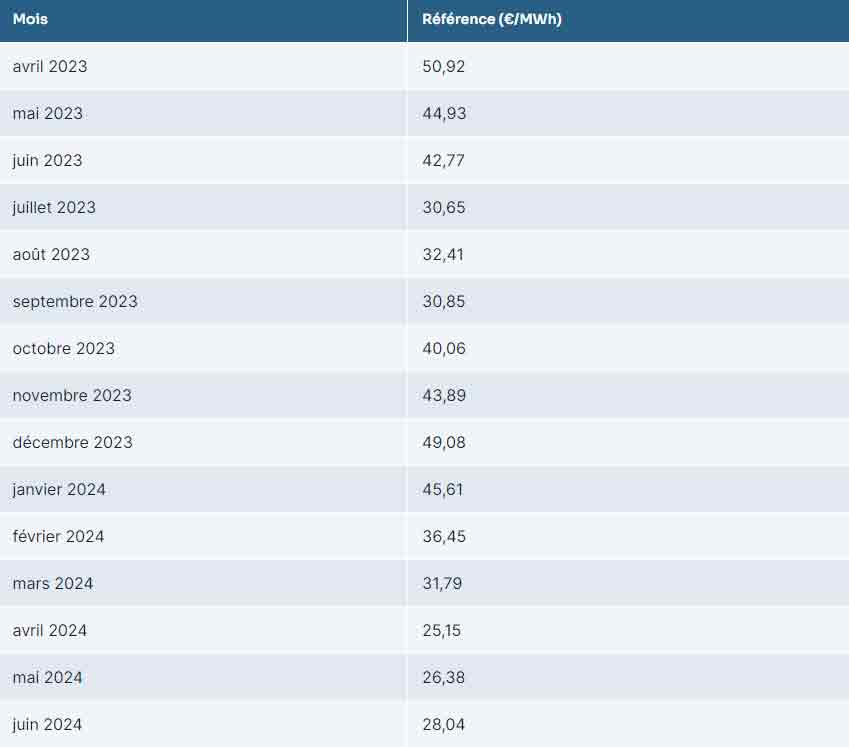Click the value 30,65
Screen dimensions: 849x747
tap(443, 207)
